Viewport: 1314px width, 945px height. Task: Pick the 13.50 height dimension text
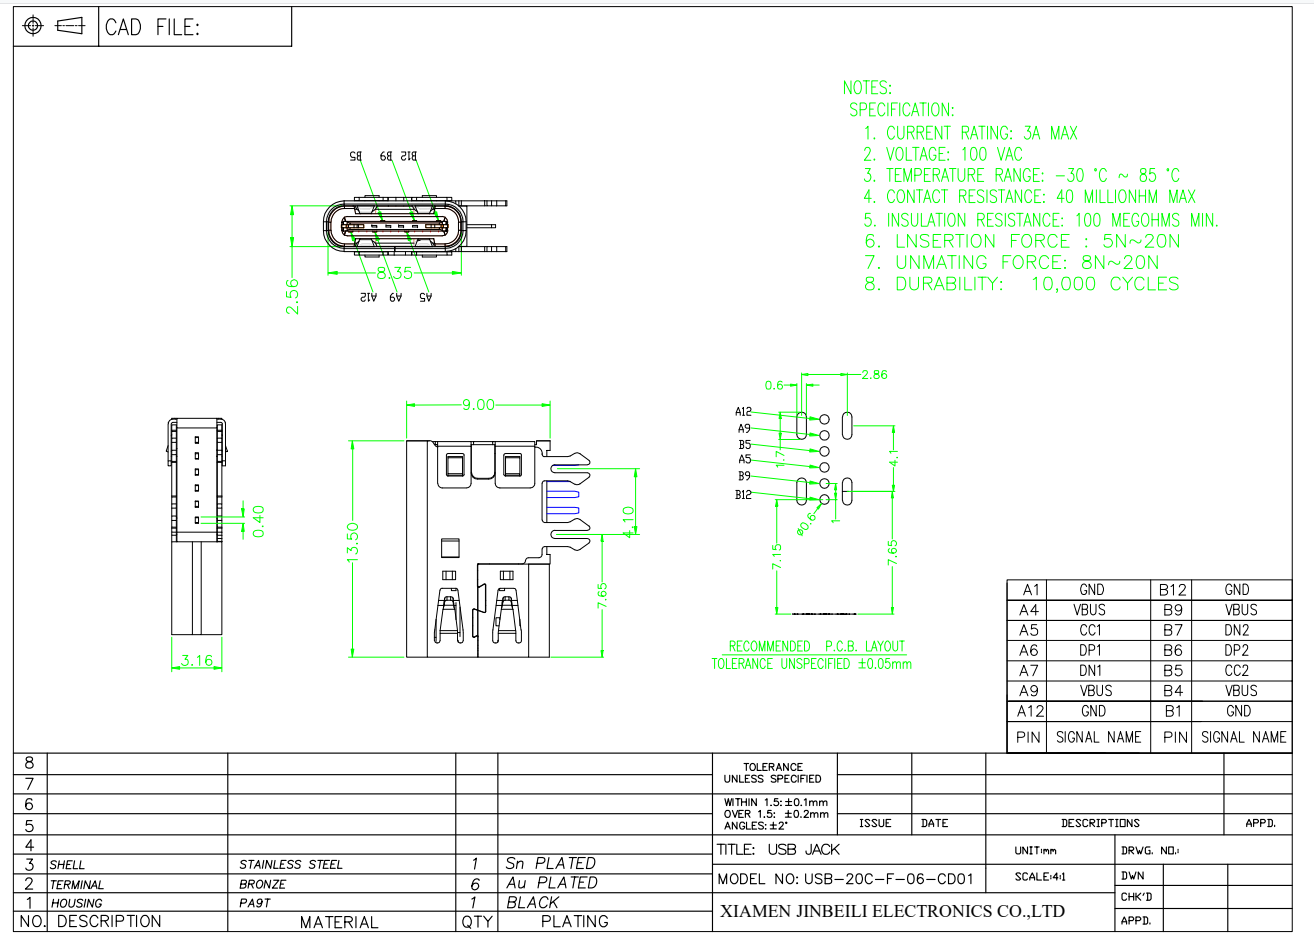(352, 543)
